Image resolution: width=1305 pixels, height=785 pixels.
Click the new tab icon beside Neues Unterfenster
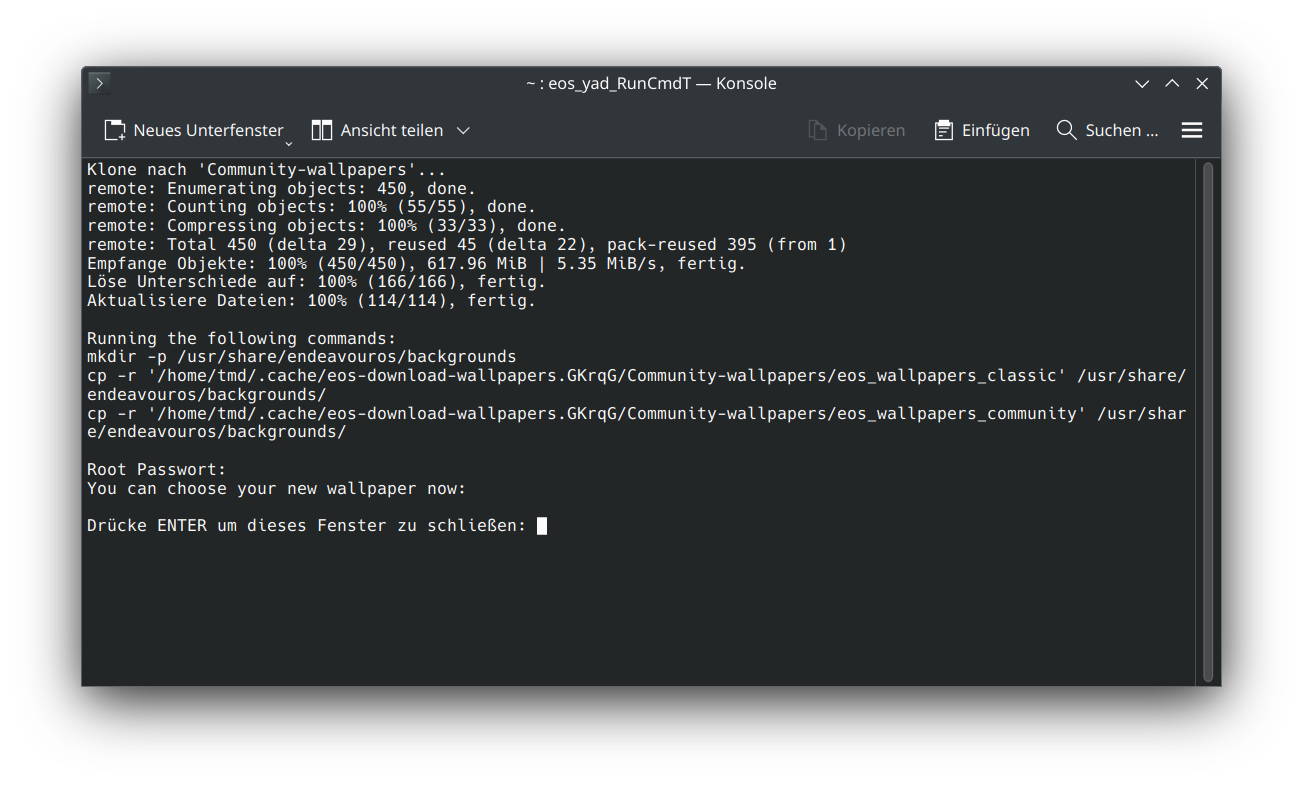(115, 131)
